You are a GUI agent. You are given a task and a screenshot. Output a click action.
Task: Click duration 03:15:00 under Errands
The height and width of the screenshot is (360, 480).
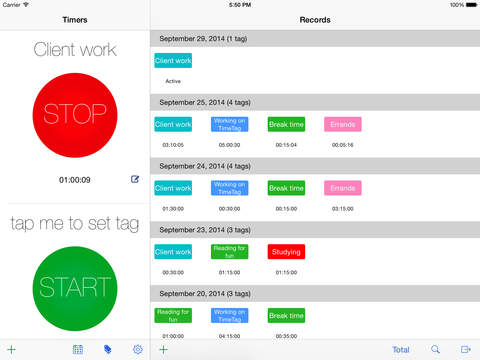coord(343,209)
